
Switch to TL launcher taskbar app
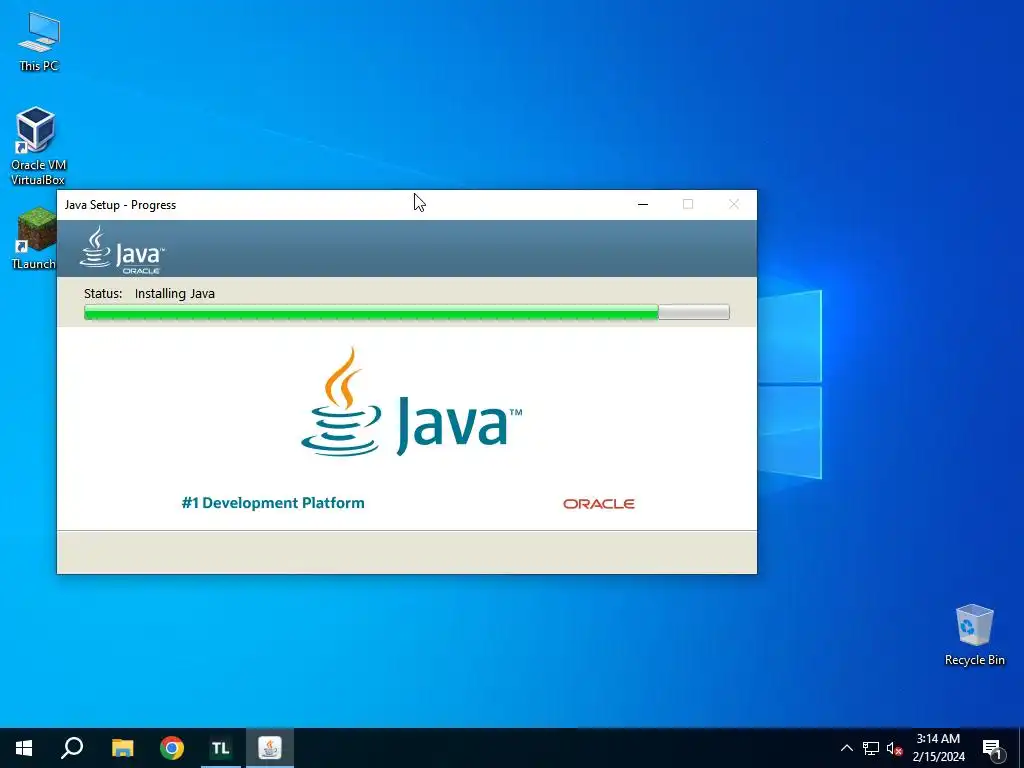pos(221,748)
